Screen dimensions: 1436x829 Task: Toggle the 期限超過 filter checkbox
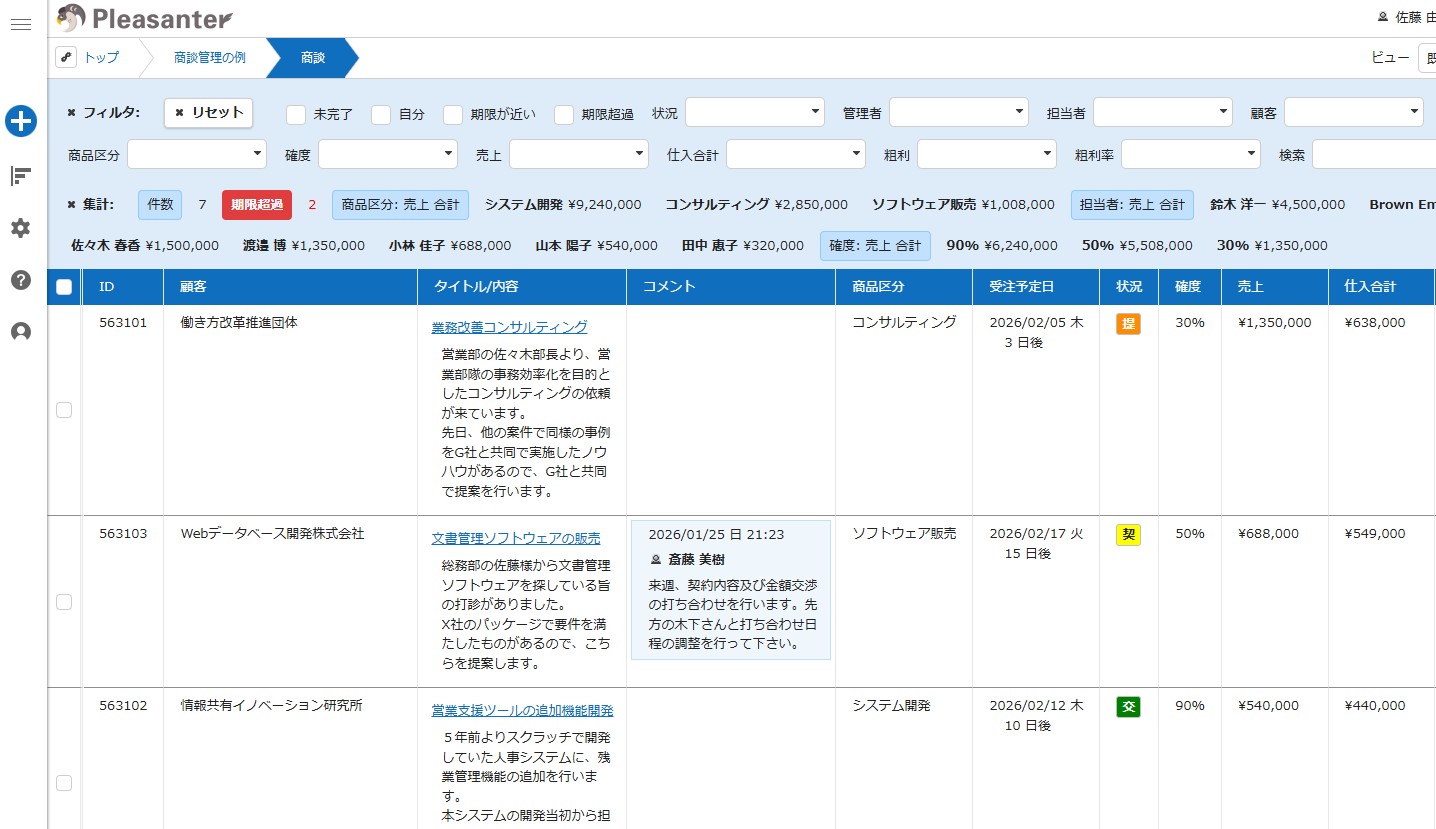[564, 114]
